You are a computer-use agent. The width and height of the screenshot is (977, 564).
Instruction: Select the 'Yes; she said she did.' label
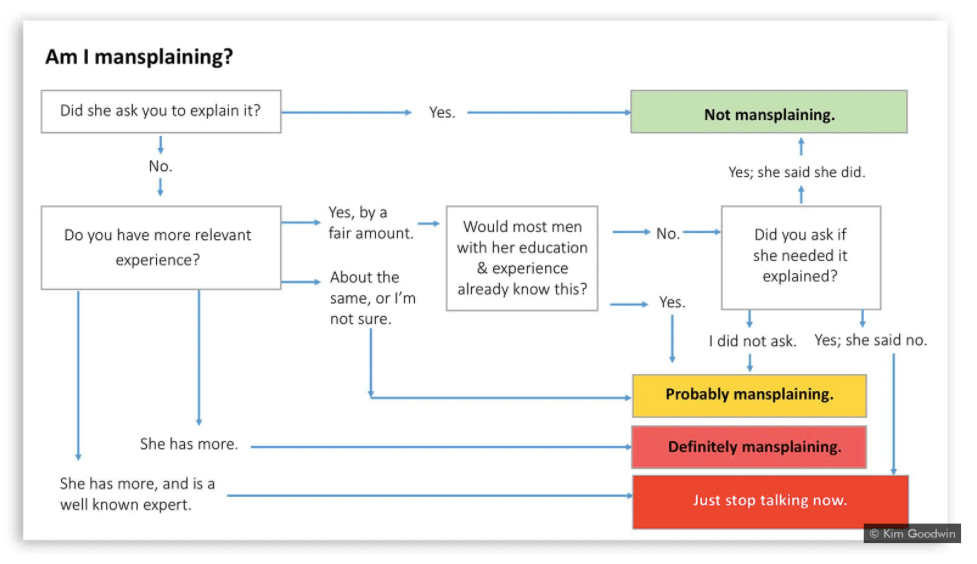tap(796, 172)
